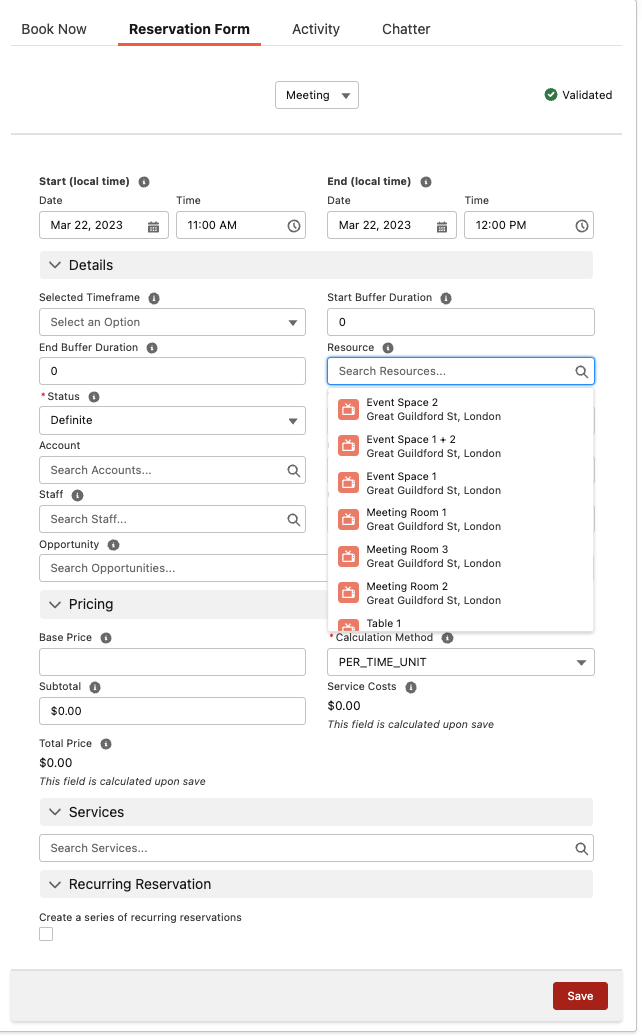Open the start date calendar picker icon
Image resolution: width=642 pixels, height=1036 pixels.
click(x=153, y=226)
